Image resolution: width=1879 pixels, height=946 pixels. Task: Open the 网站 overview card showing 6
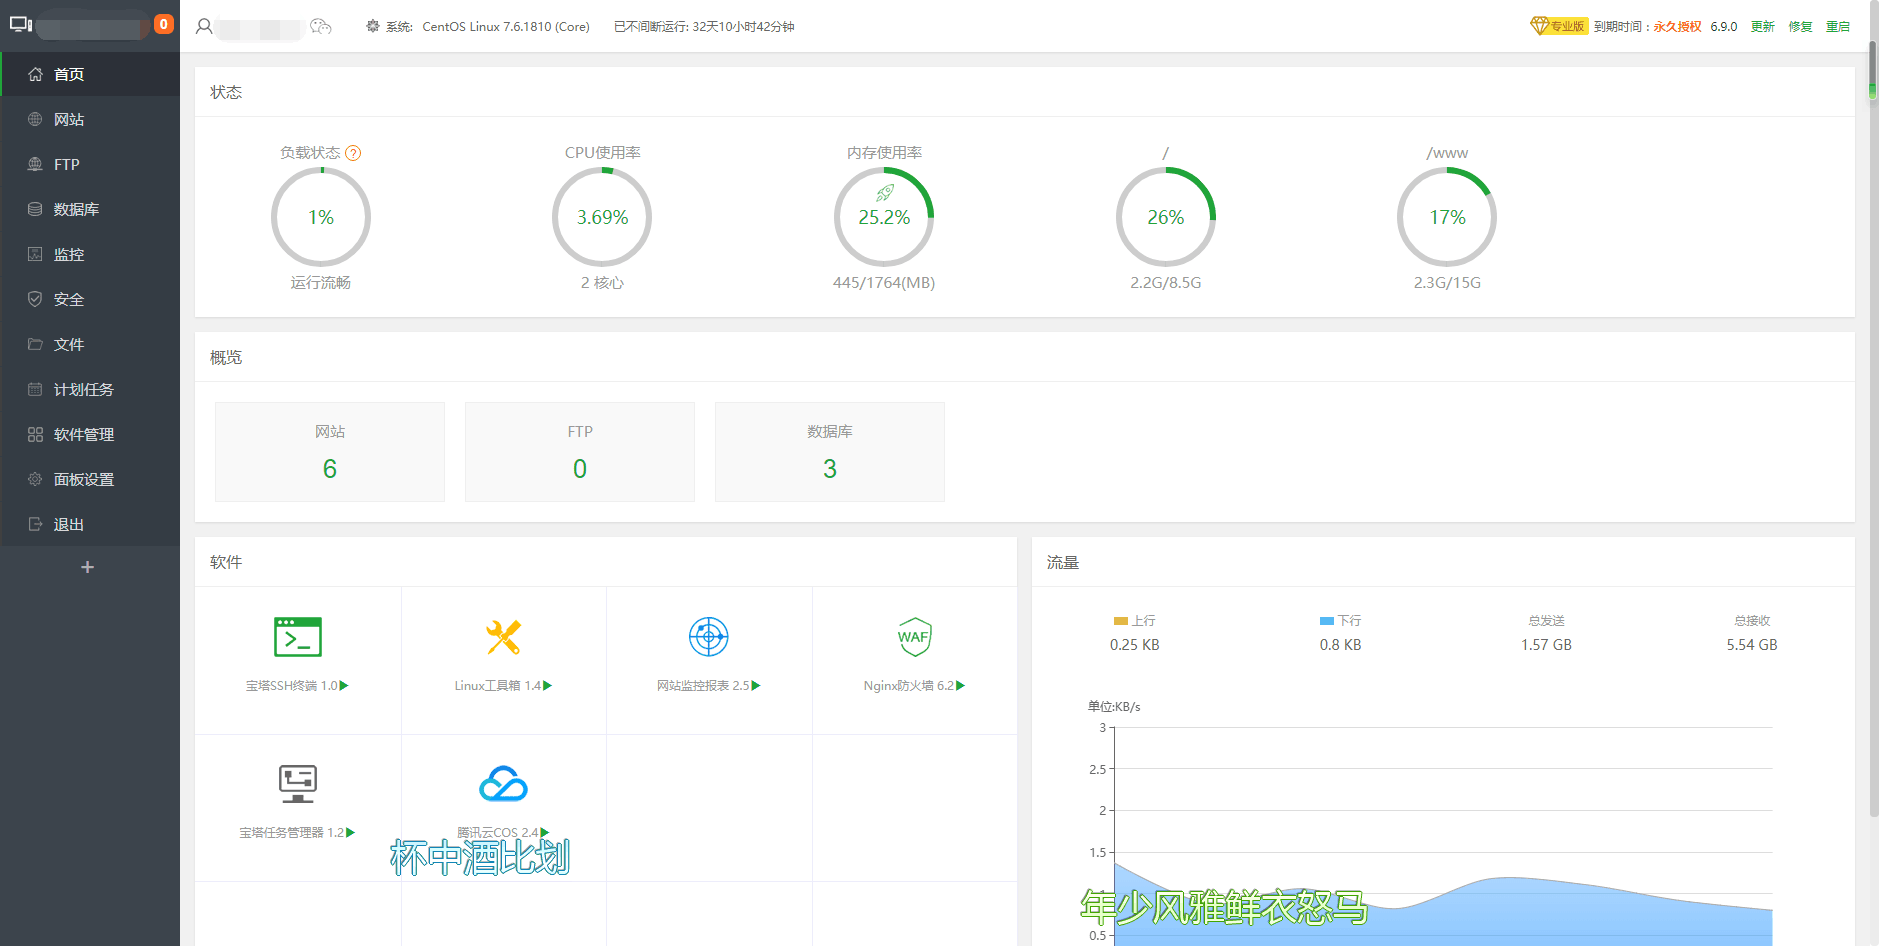[x=330, y=452]
